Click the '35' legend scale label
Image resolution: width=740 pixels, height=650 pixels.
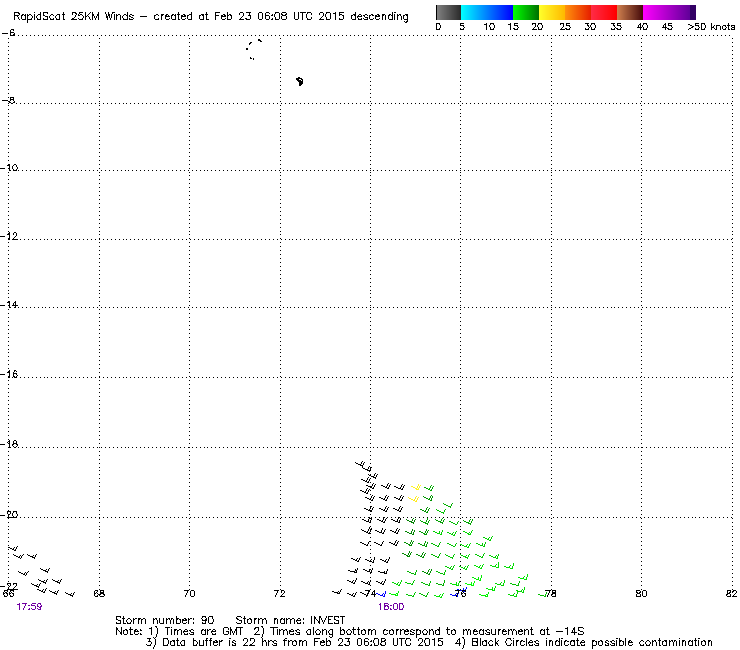tap(616, 27)
